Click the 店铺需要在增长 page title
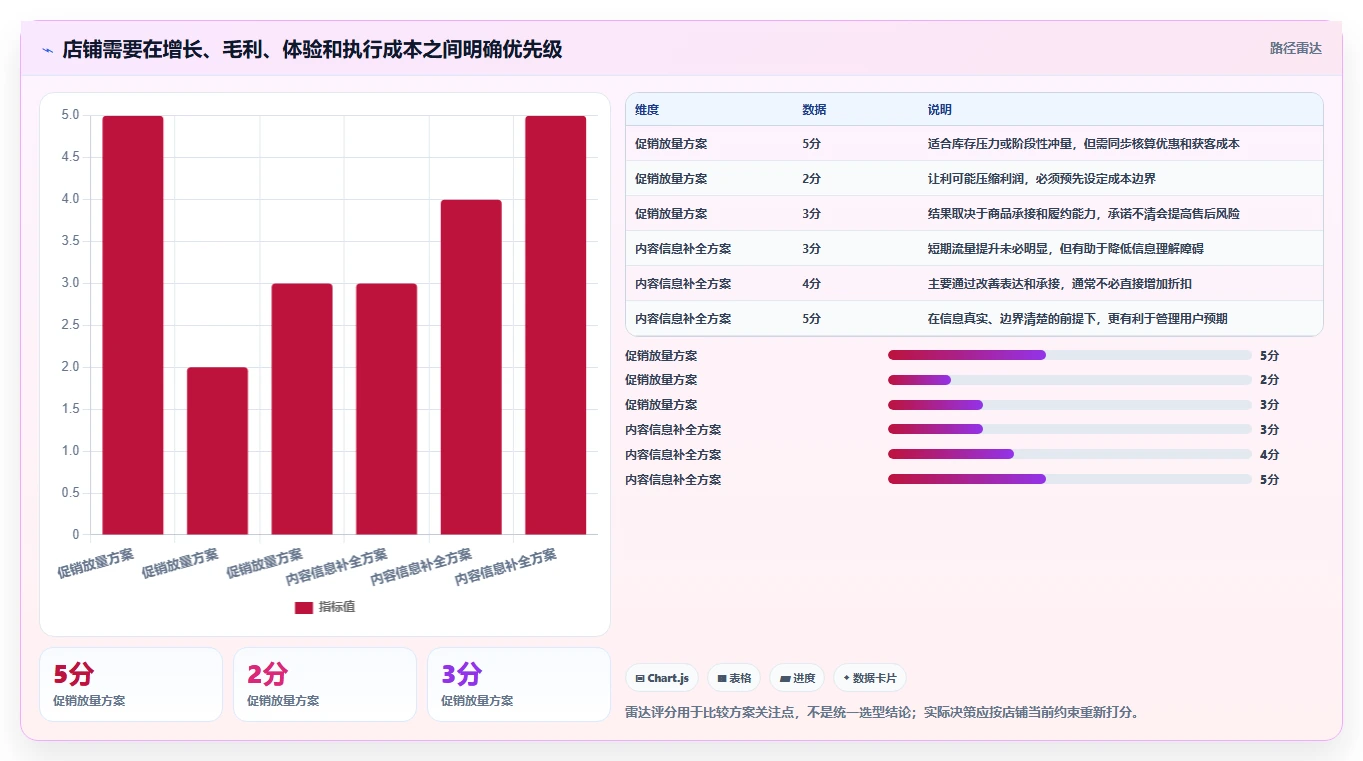This screenshot has height=761, width=1363. pyautogui.click(x=312, y=49)
